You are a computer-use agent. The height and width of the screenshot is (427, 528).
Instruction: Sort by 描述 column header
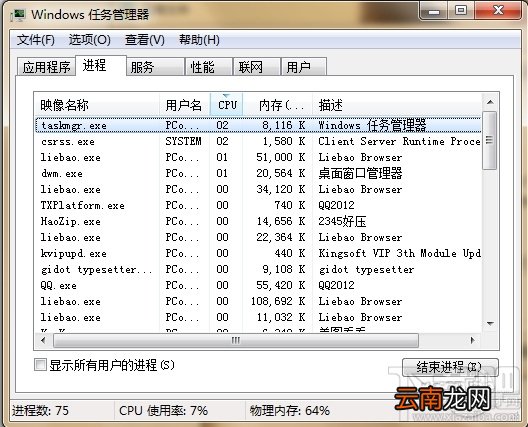(x=397, y=105)
